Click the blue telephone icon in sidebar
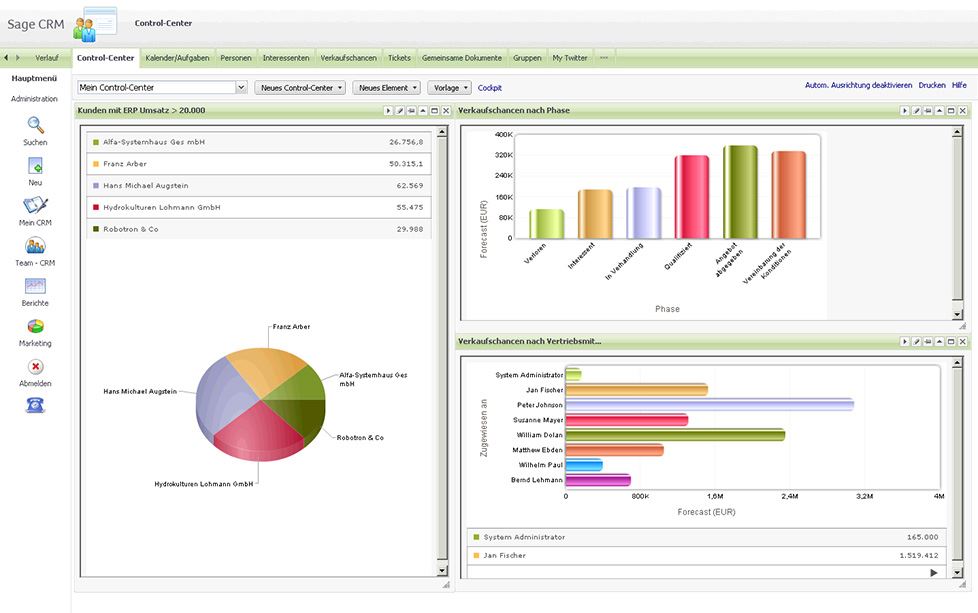Screen dimensions: 978x613 tap(35, 405)
